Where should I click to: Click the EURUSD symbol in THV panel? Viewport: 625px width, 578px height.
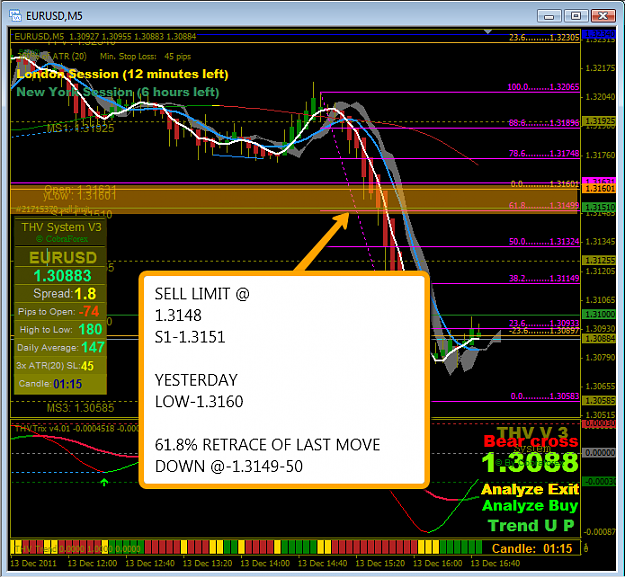(x=63, y=258)
